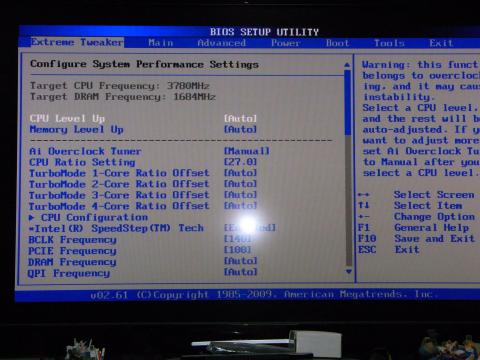Edit CPU Ratio [27.0] value

(240, 162)
